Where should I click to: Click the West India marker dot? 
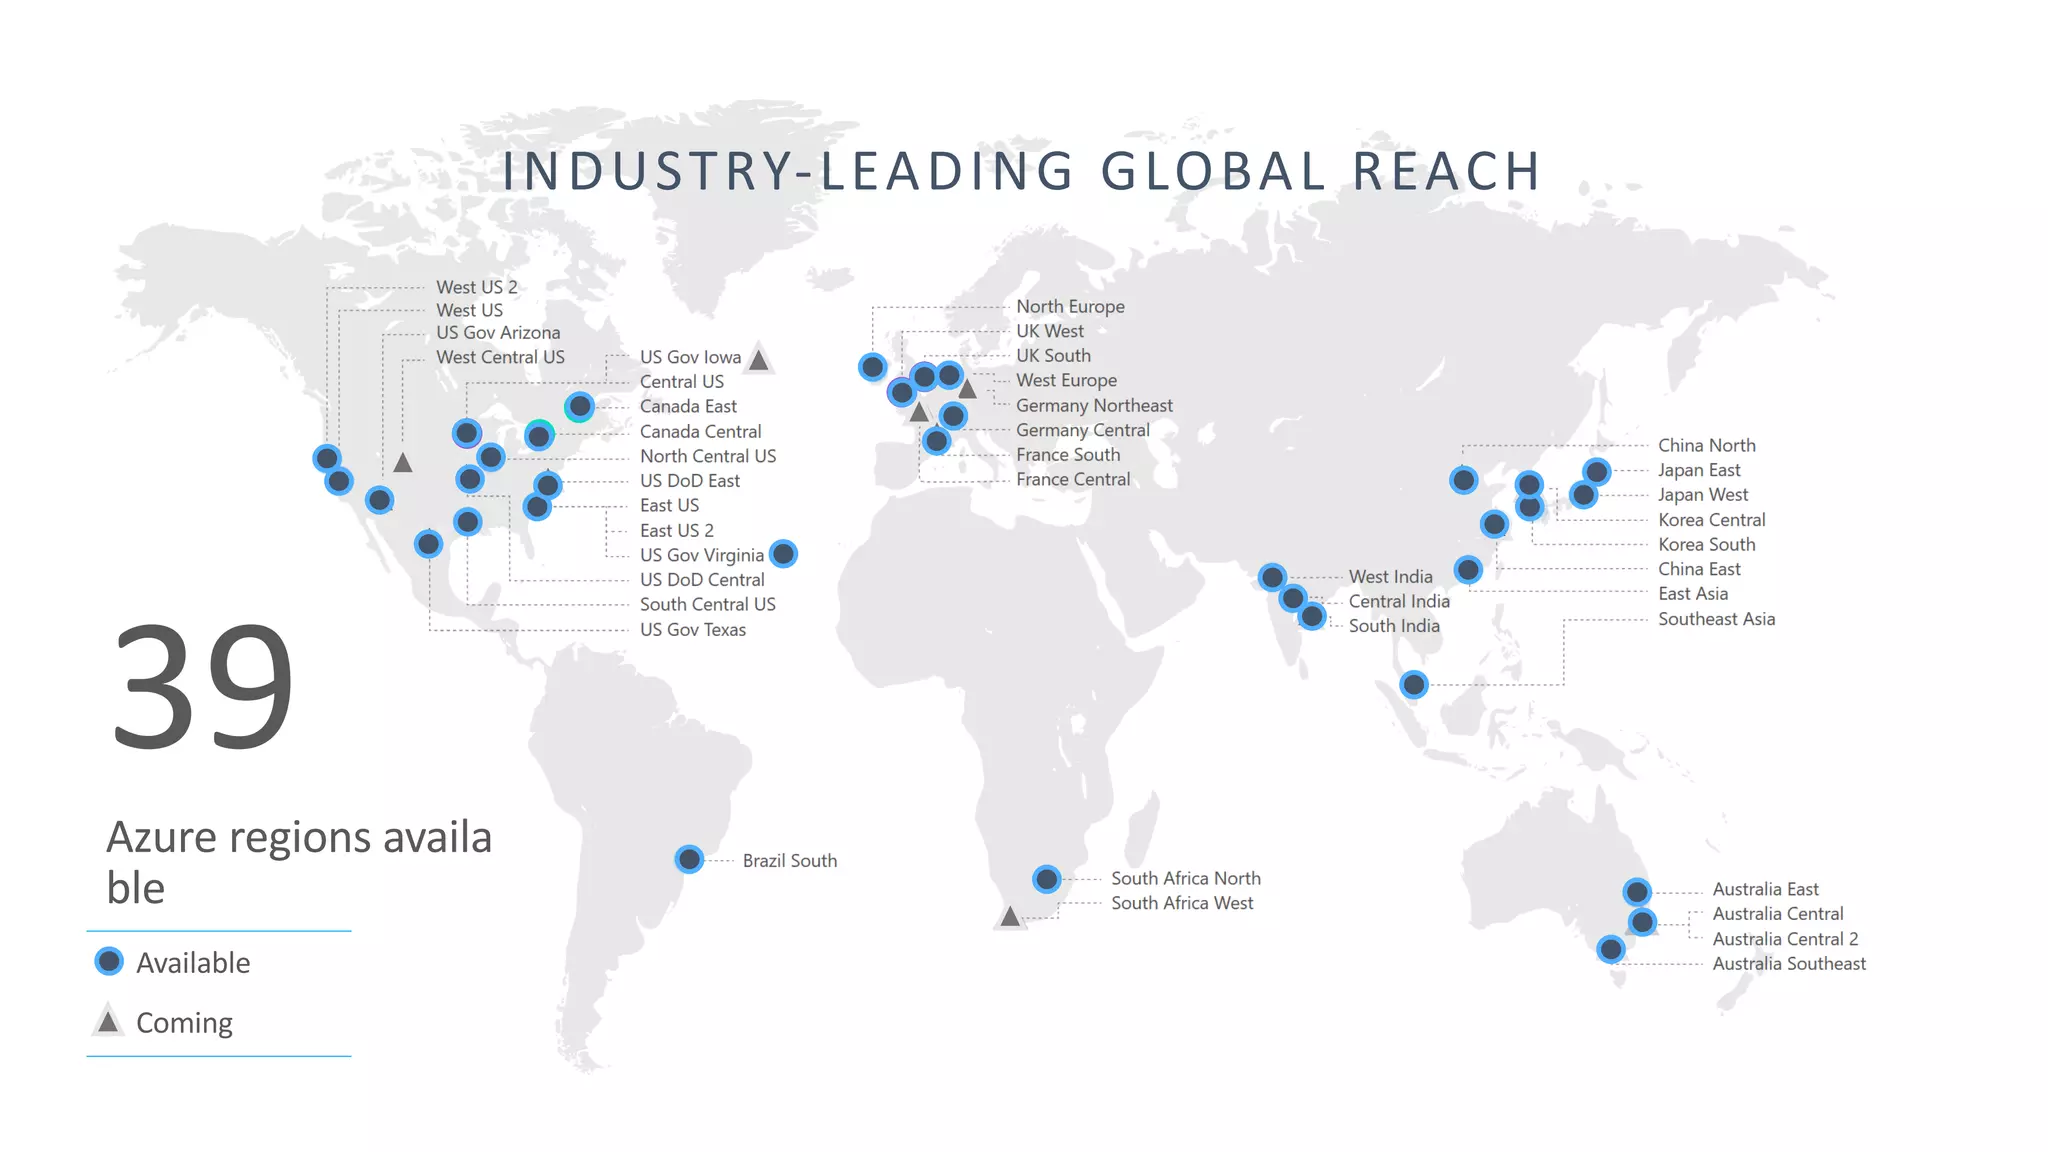click(1272, 577)
